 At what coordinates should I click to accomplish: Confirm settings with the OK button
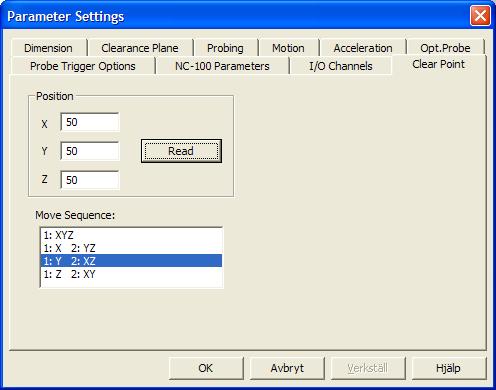pyautogui.click(x=206, y=368)
